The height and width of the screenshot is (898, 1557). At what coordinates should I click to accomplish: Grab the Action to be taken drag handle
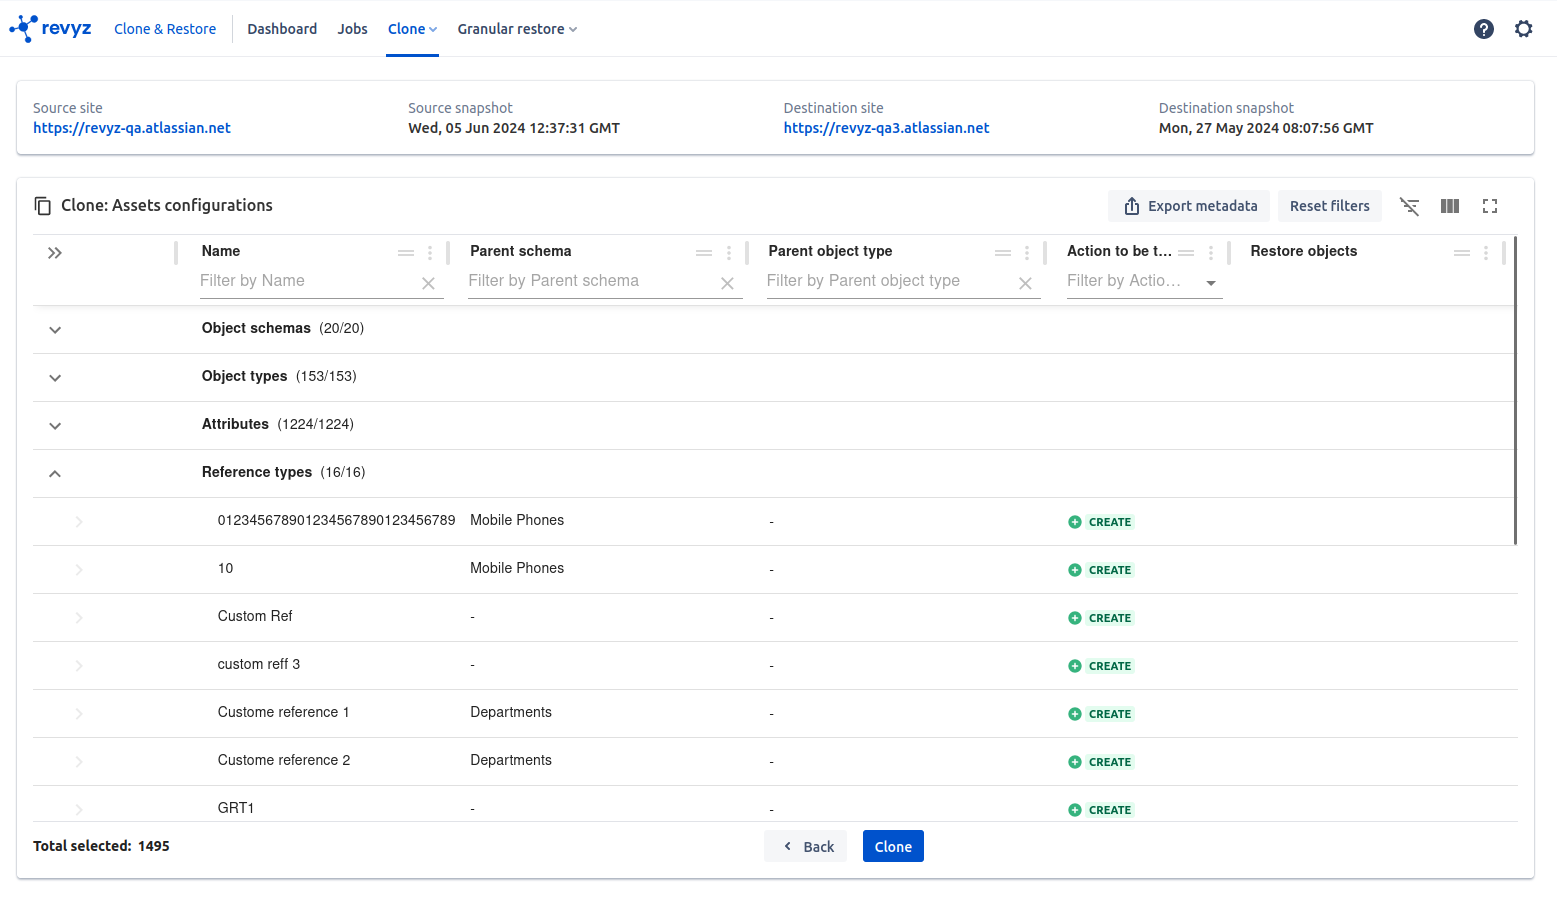click(x=1186, y=253)
